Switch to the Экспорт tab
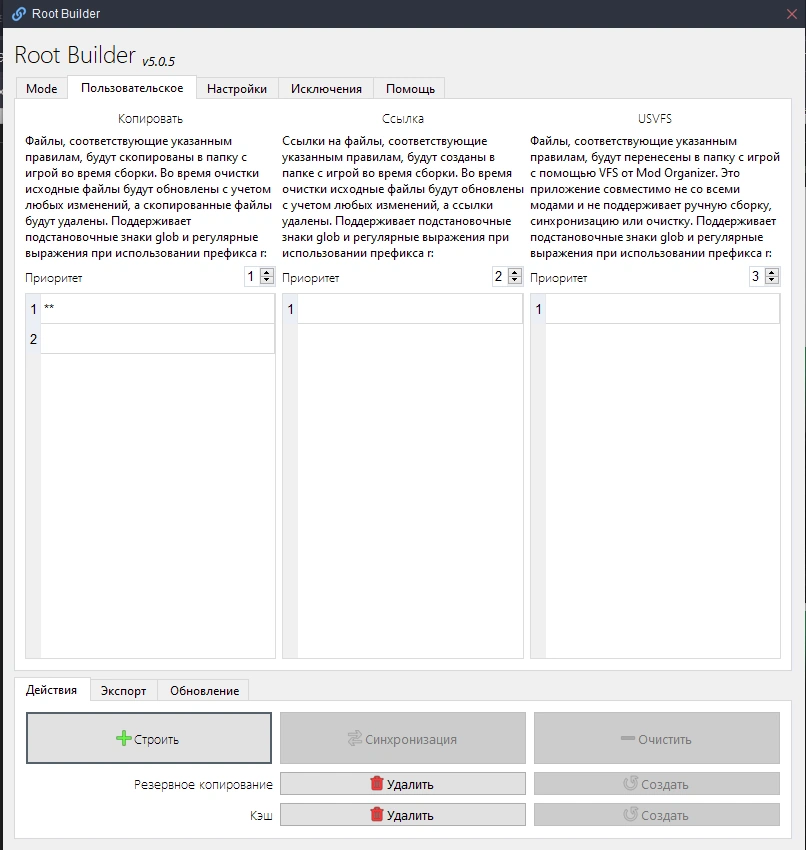Screen dimensions: 806x850 click(124, 691)
